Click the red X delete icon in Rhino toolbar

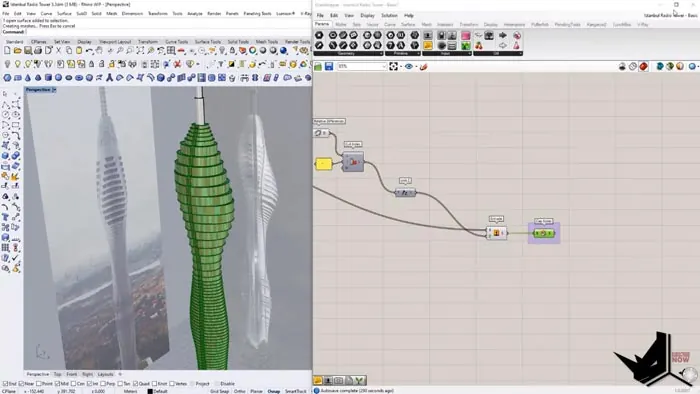[x=177, y=64]
